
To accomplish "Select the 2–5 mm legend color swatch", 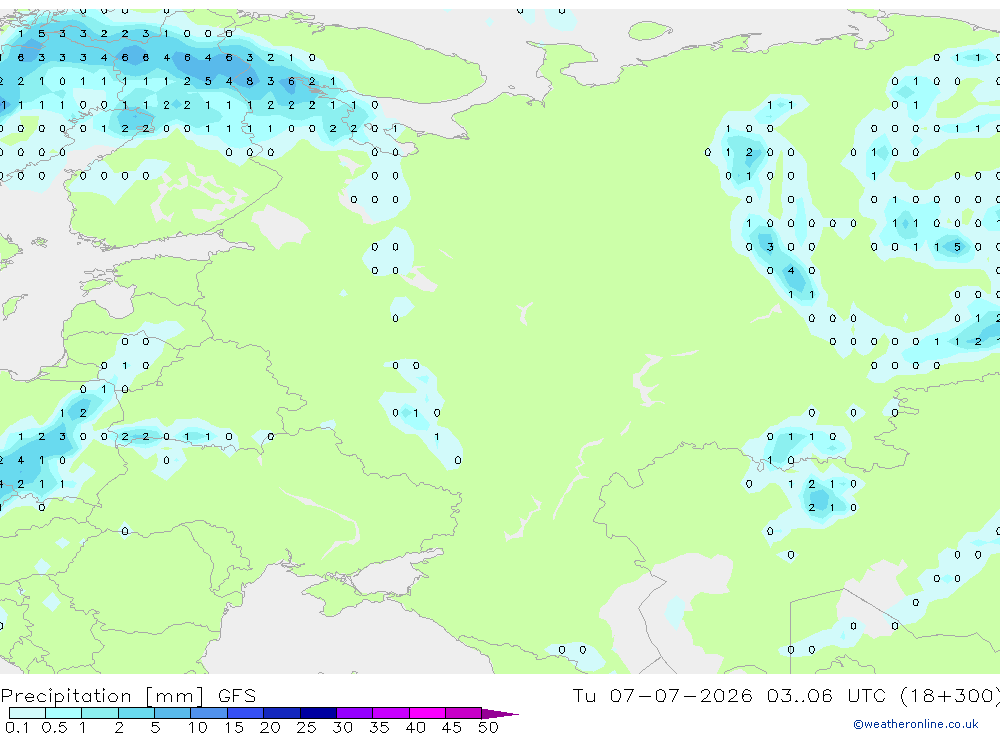I will (136, 713).
